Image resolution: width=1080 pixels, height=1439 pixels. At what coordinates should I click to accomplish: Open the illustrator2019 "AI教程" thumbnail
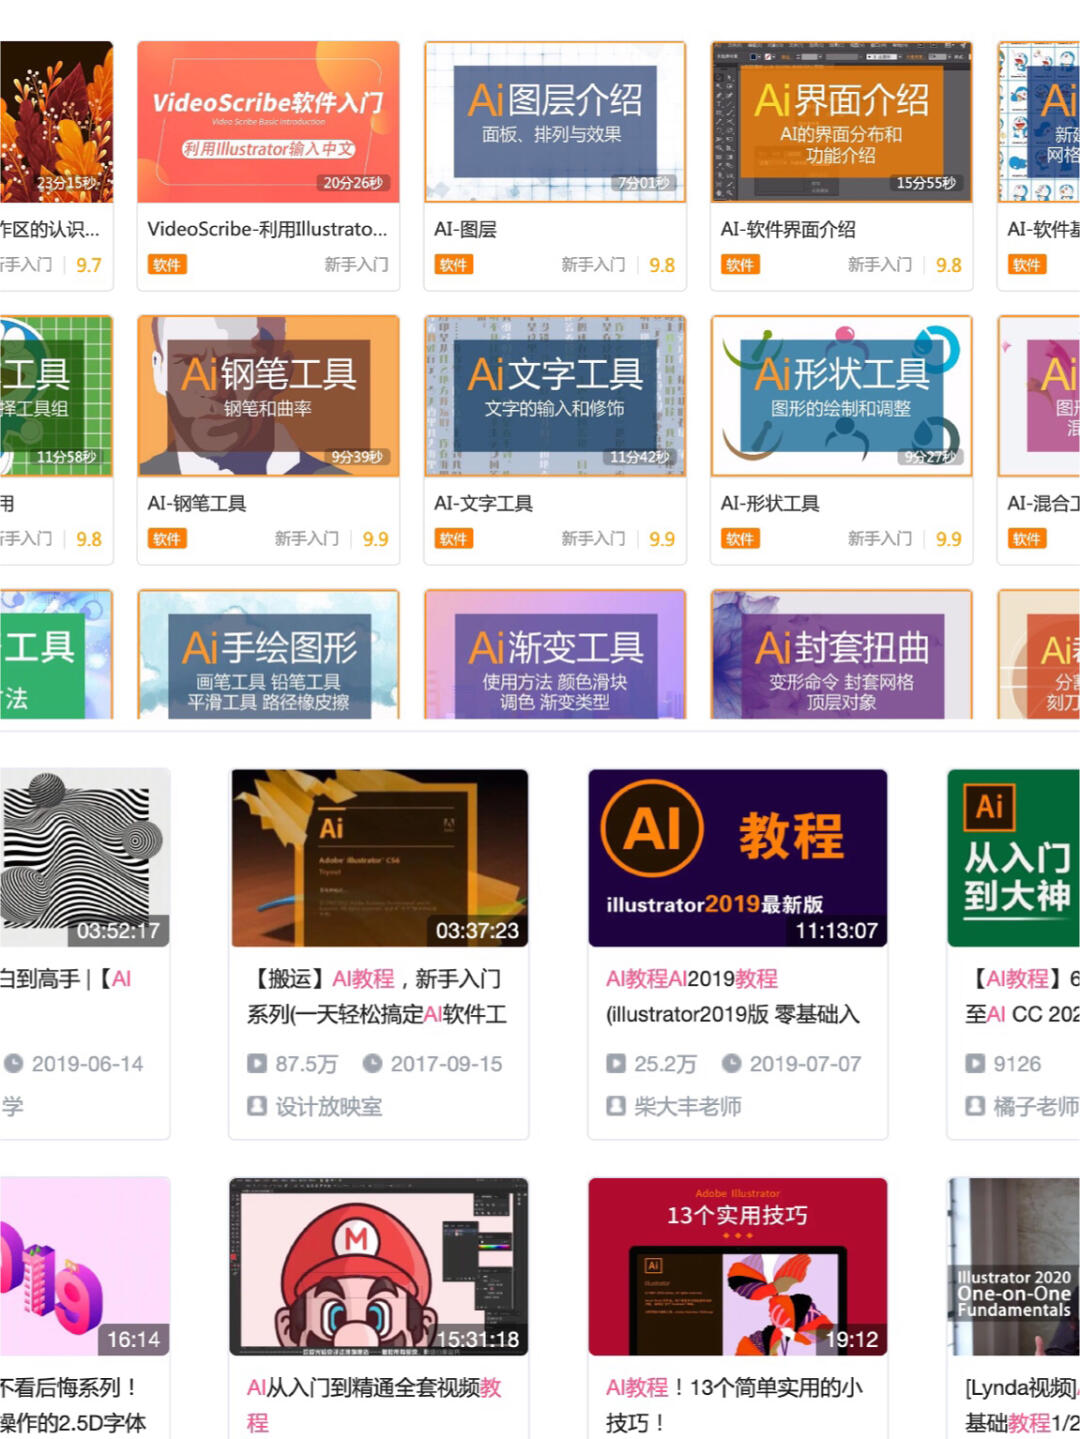pyautogui.click(x=737, y=857)
